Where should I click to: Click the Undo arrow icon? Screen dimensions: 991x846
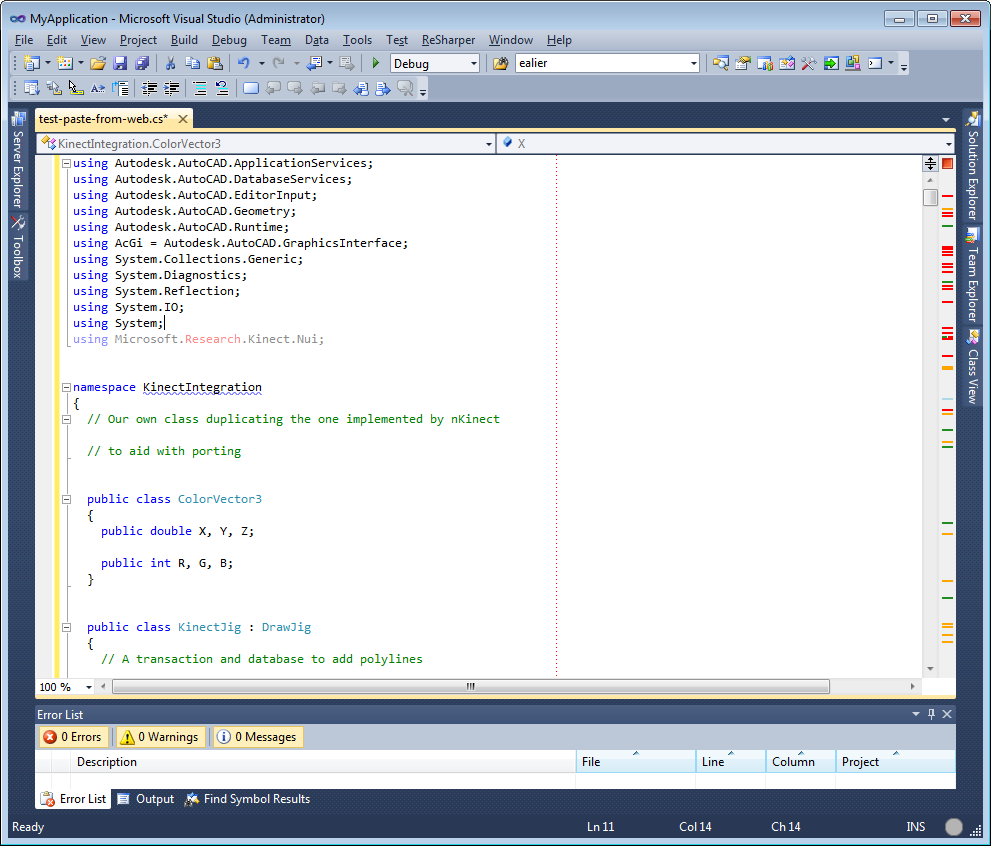[244, 63]
